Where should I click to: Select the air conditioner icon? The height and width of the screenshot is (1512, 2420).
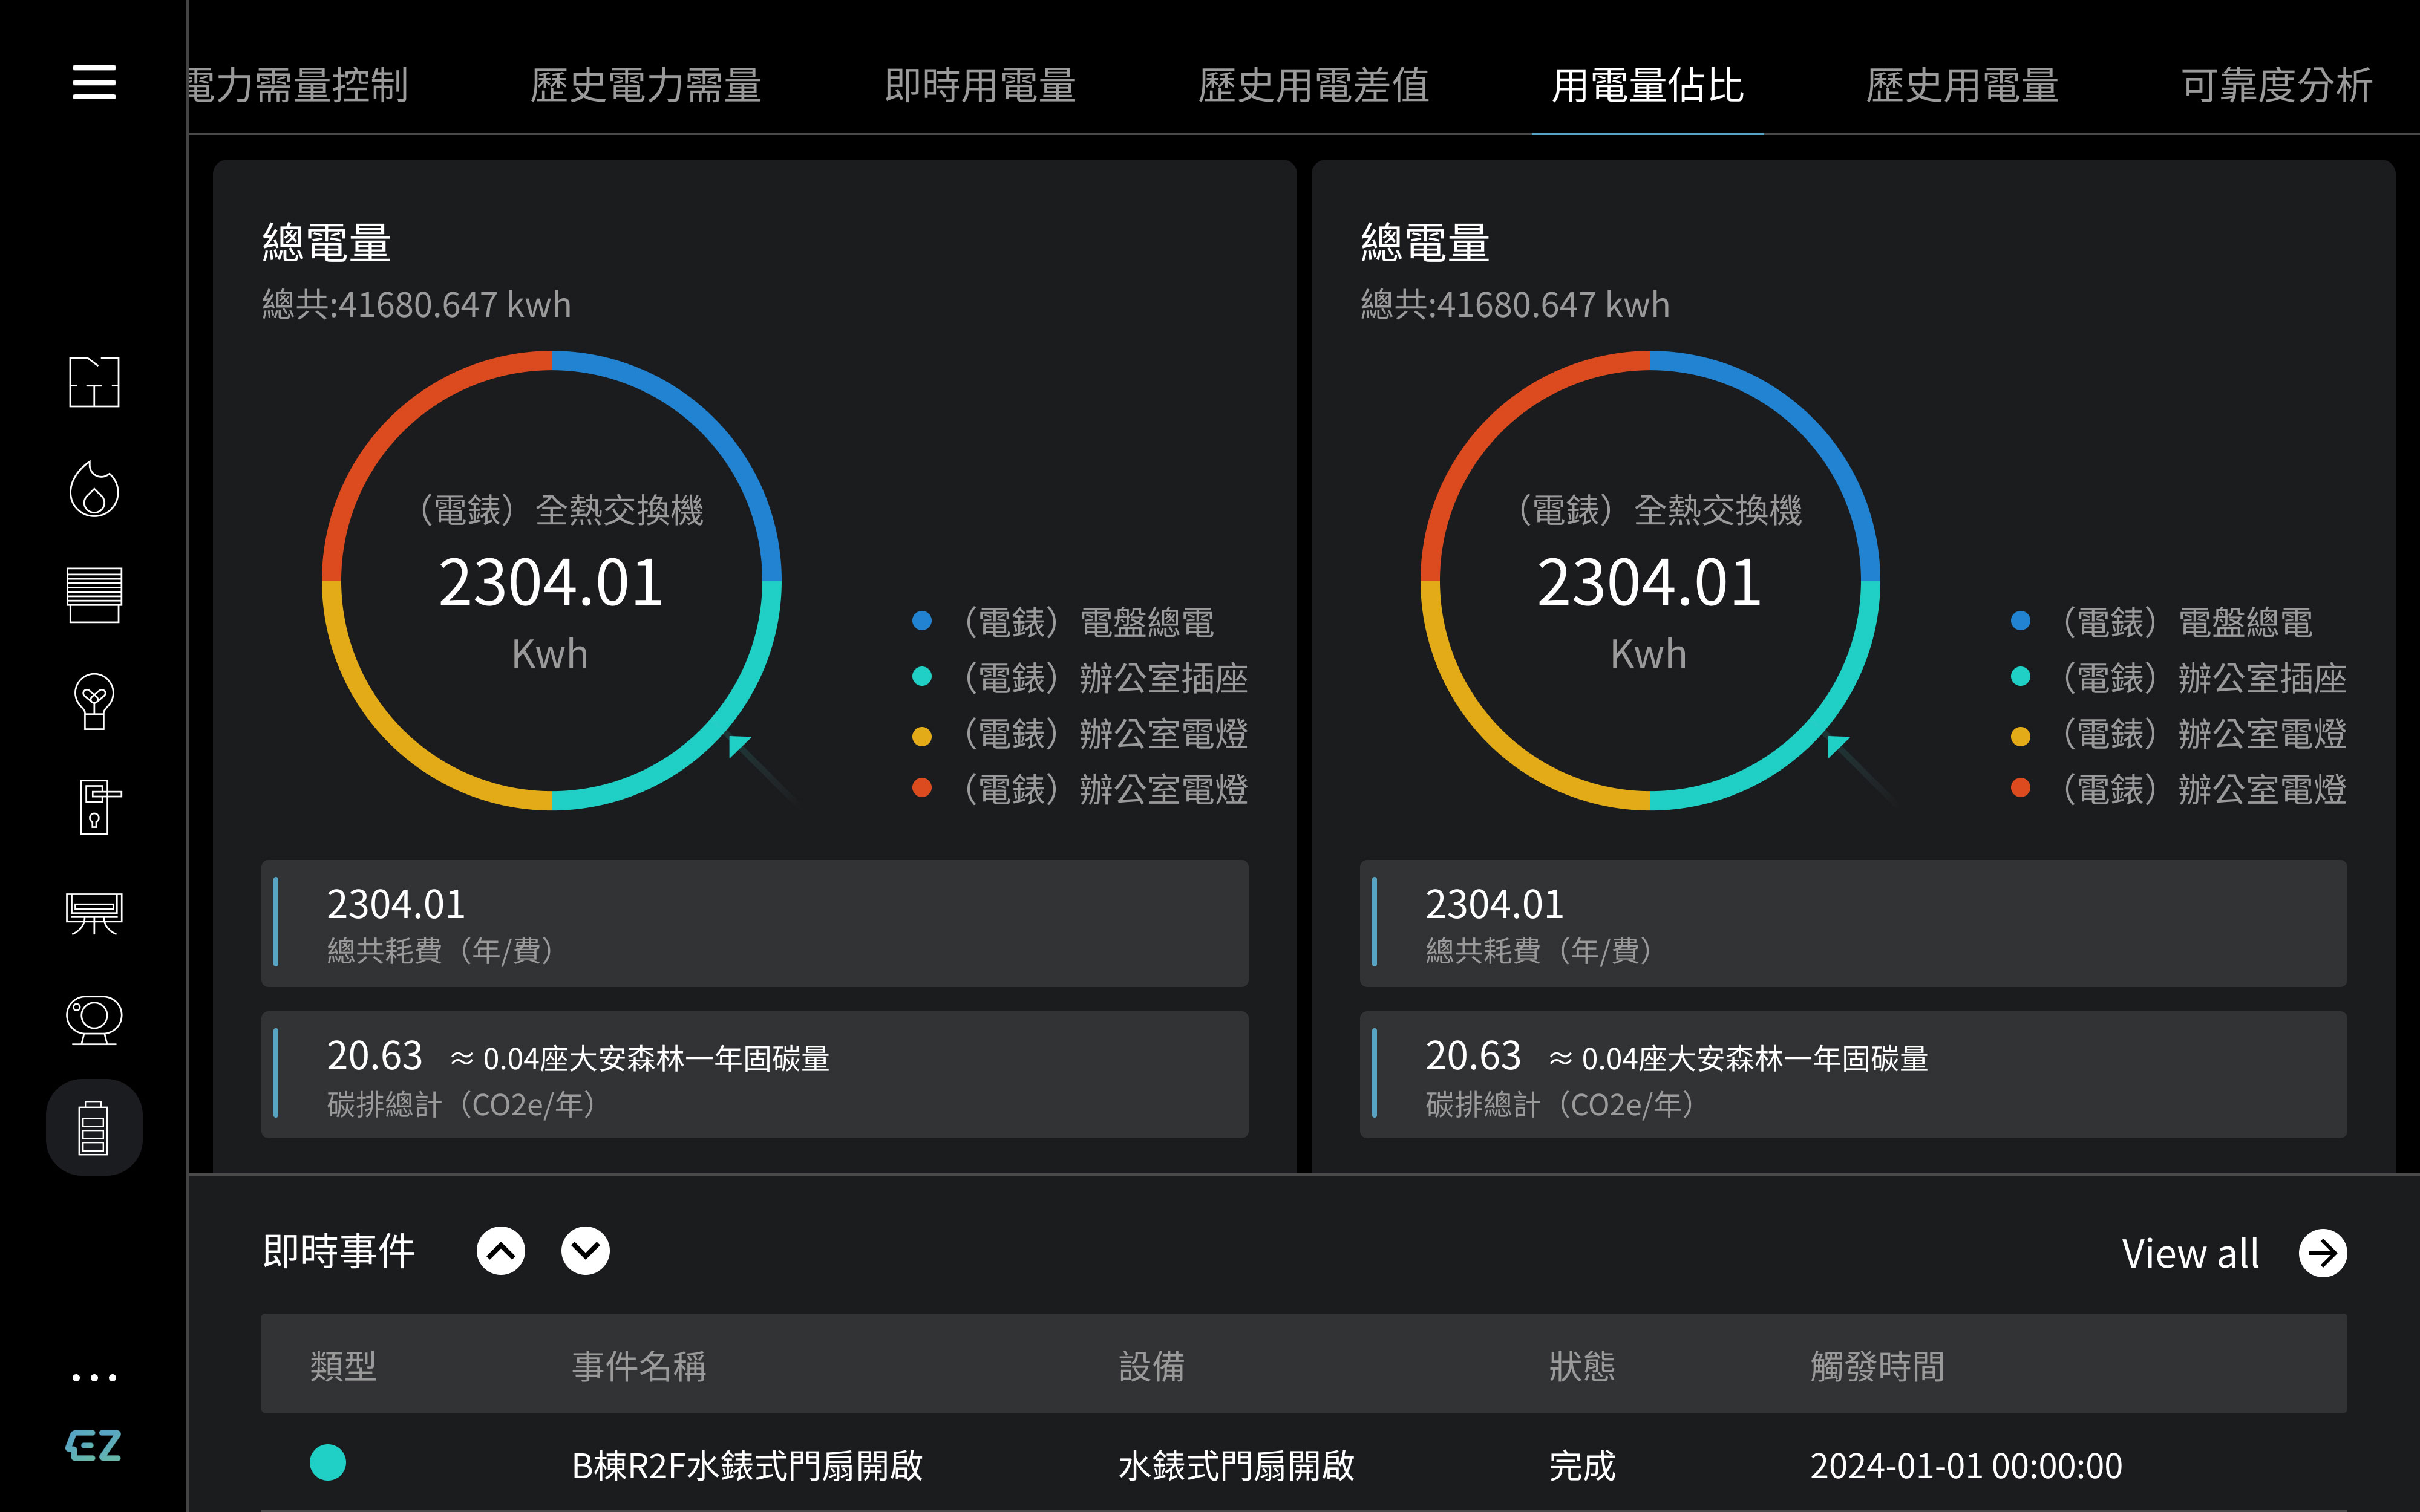94,913
